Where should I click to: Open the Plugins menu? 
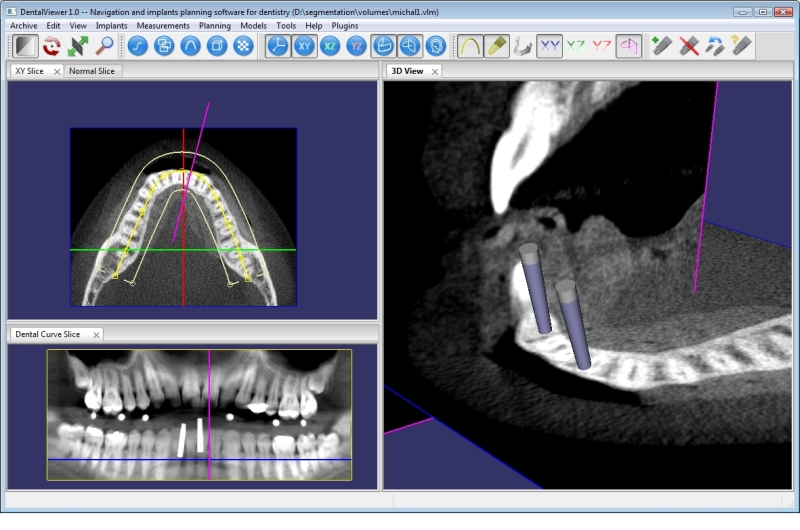coord(345,26)
